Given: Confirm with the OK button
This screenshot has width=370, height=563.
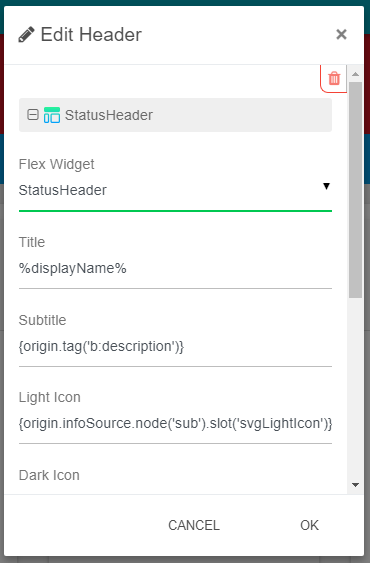Looking at the screenshot, I should tap(309, 525).
